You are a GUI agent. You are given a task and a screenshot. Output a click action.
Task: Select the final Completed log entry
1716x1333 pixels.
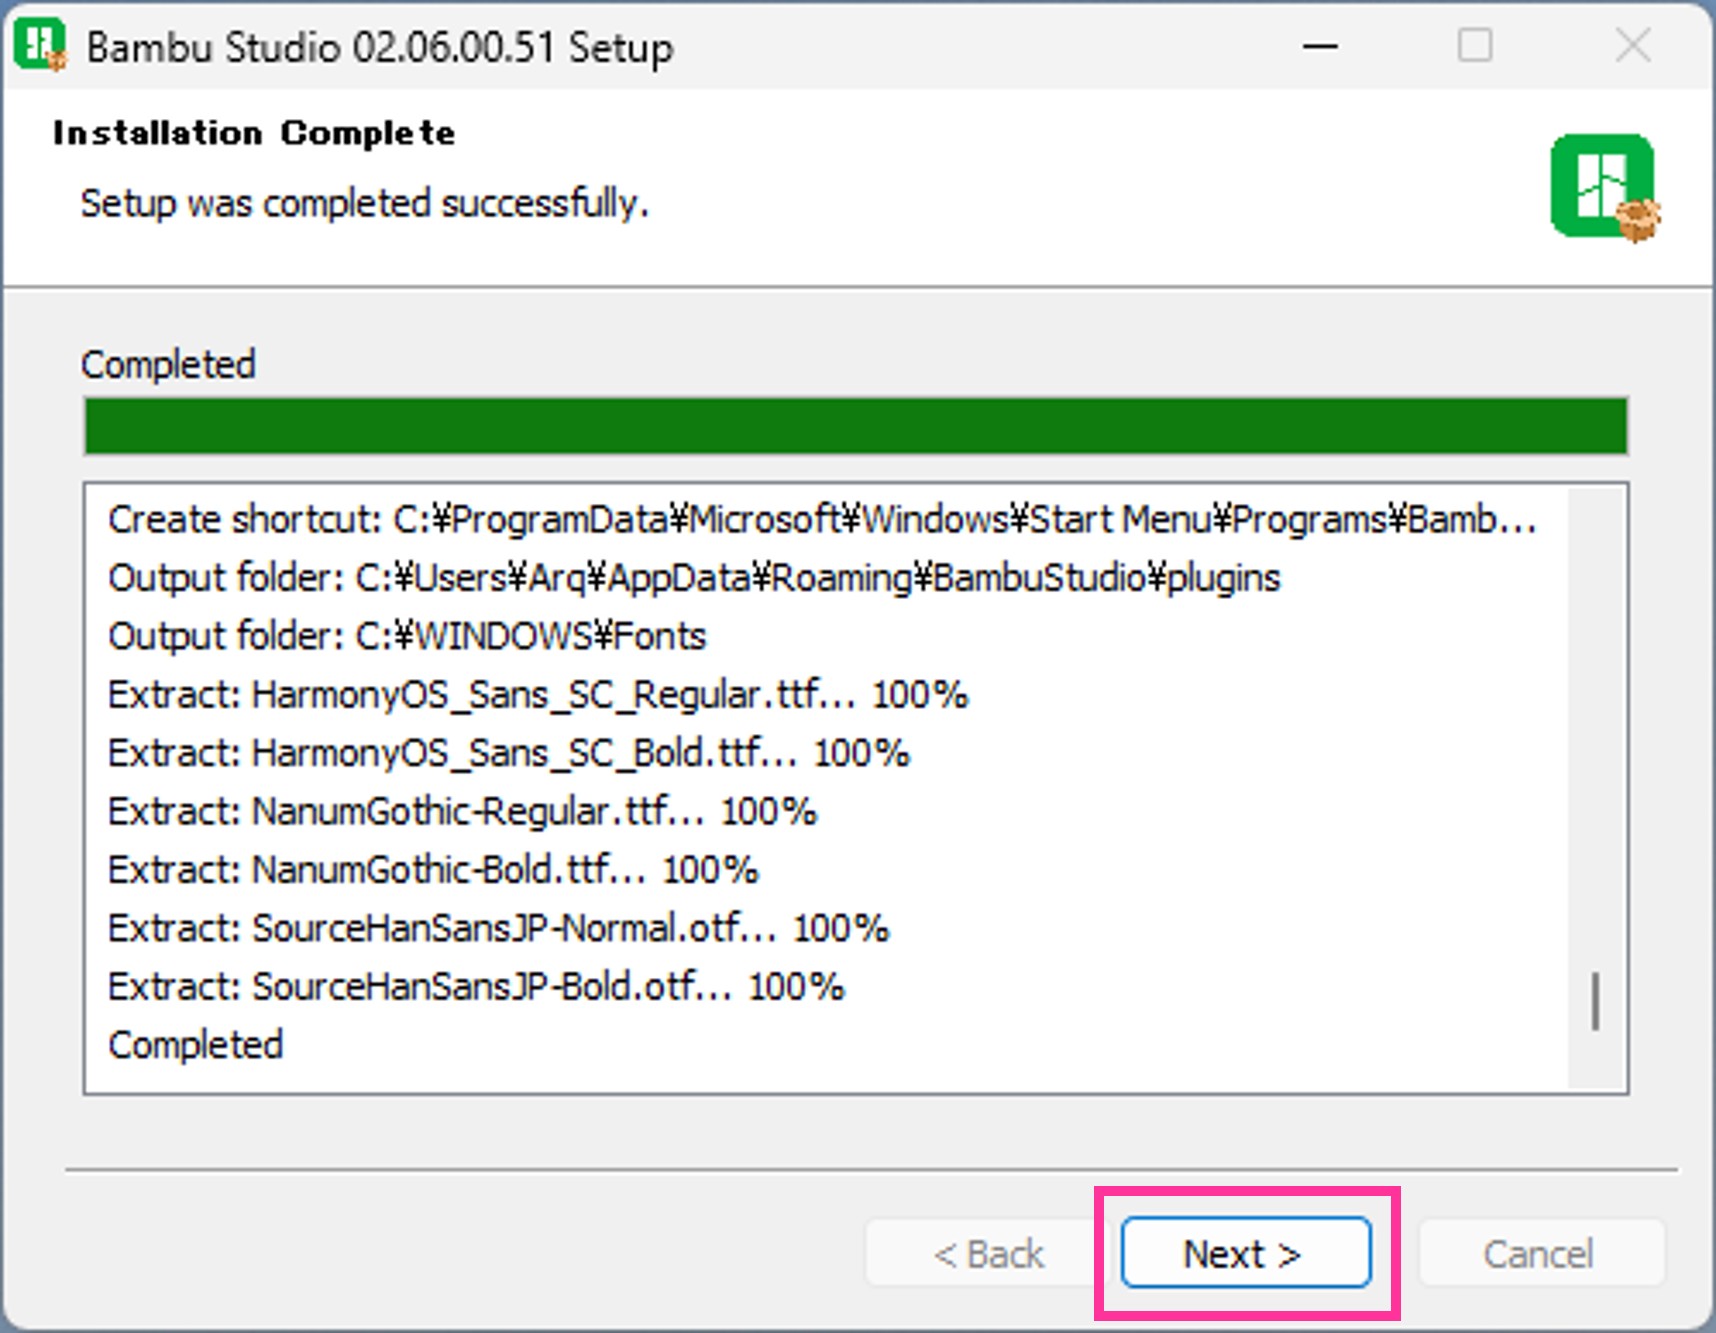tap(196, 1045)
